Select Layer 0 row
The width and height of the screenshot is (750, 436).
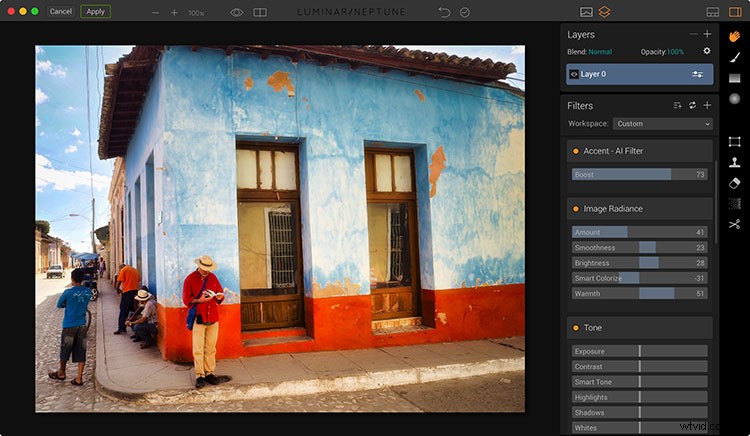(640, 74)
